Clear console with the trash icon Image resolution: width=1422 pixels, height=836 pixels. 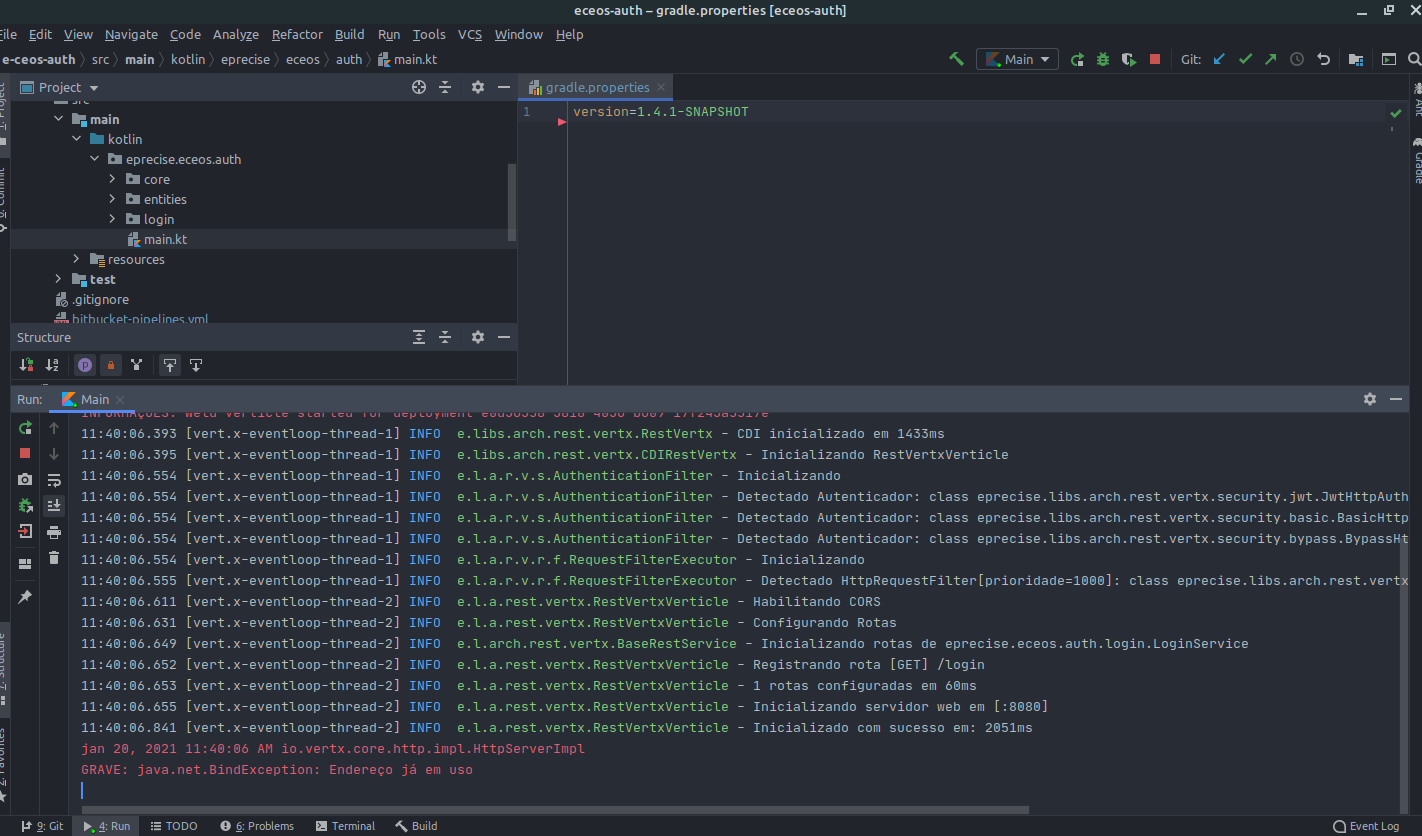click(x=54, y=558)
